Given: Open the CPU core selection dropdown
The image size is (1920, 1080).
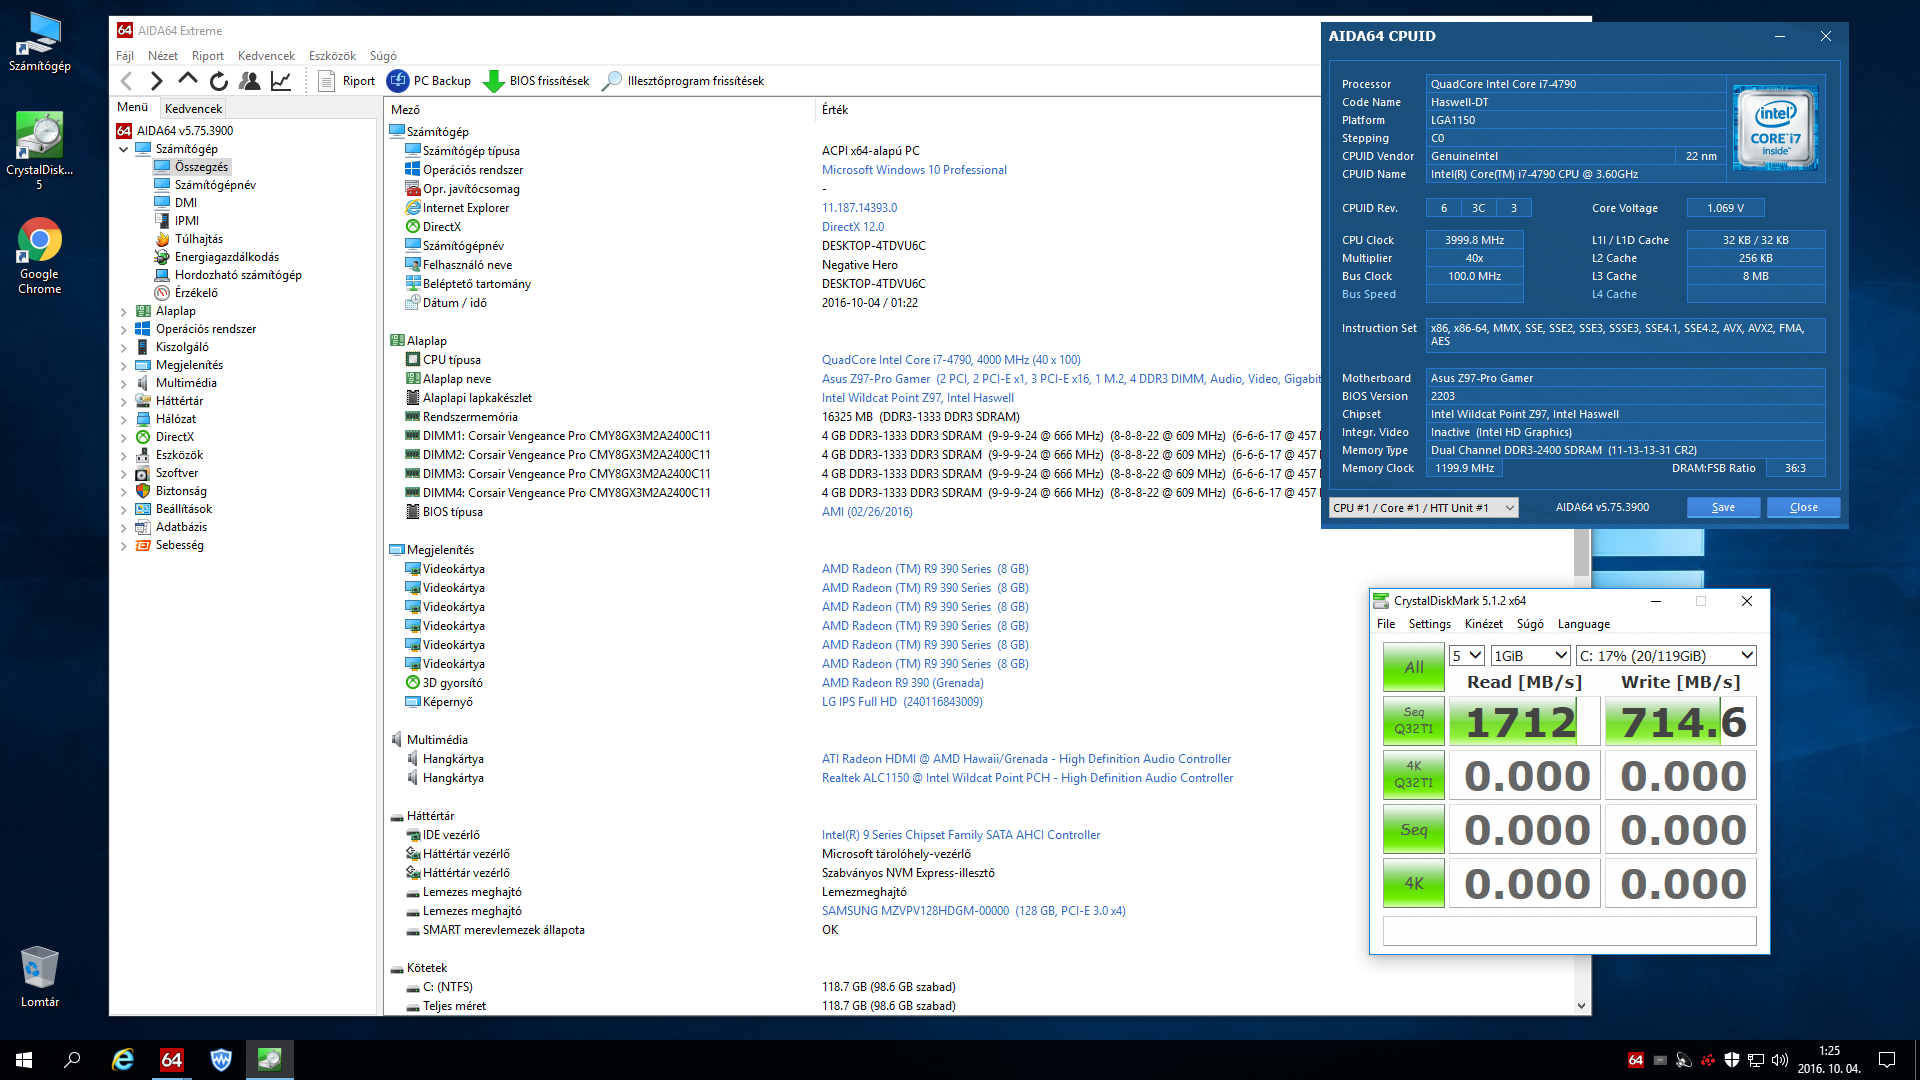Looking at the screenshot, I should 1423,508.
